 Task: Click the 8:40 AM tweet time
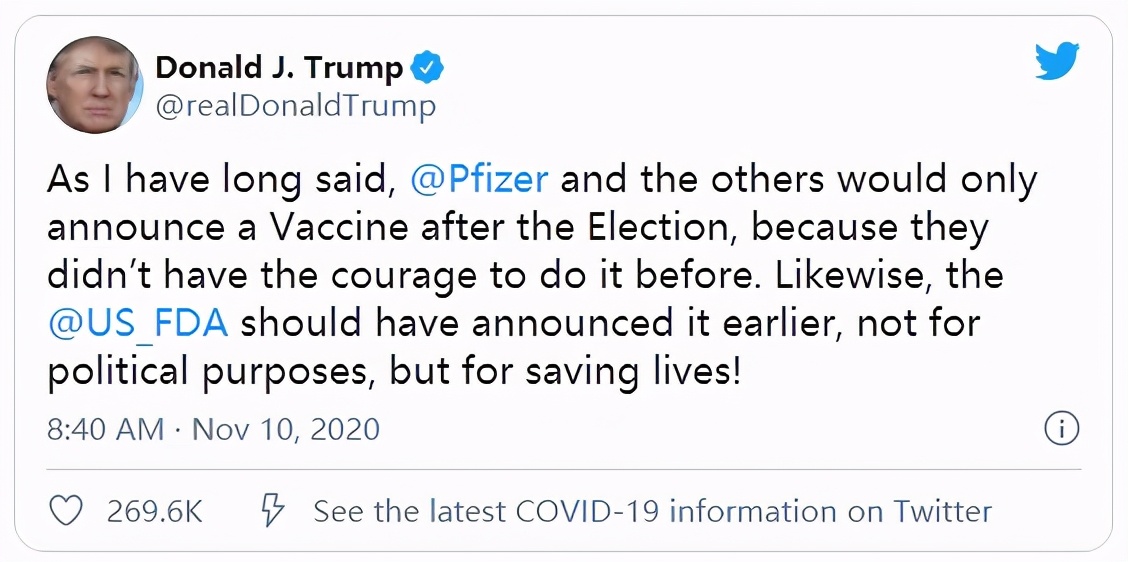(105, 430)
